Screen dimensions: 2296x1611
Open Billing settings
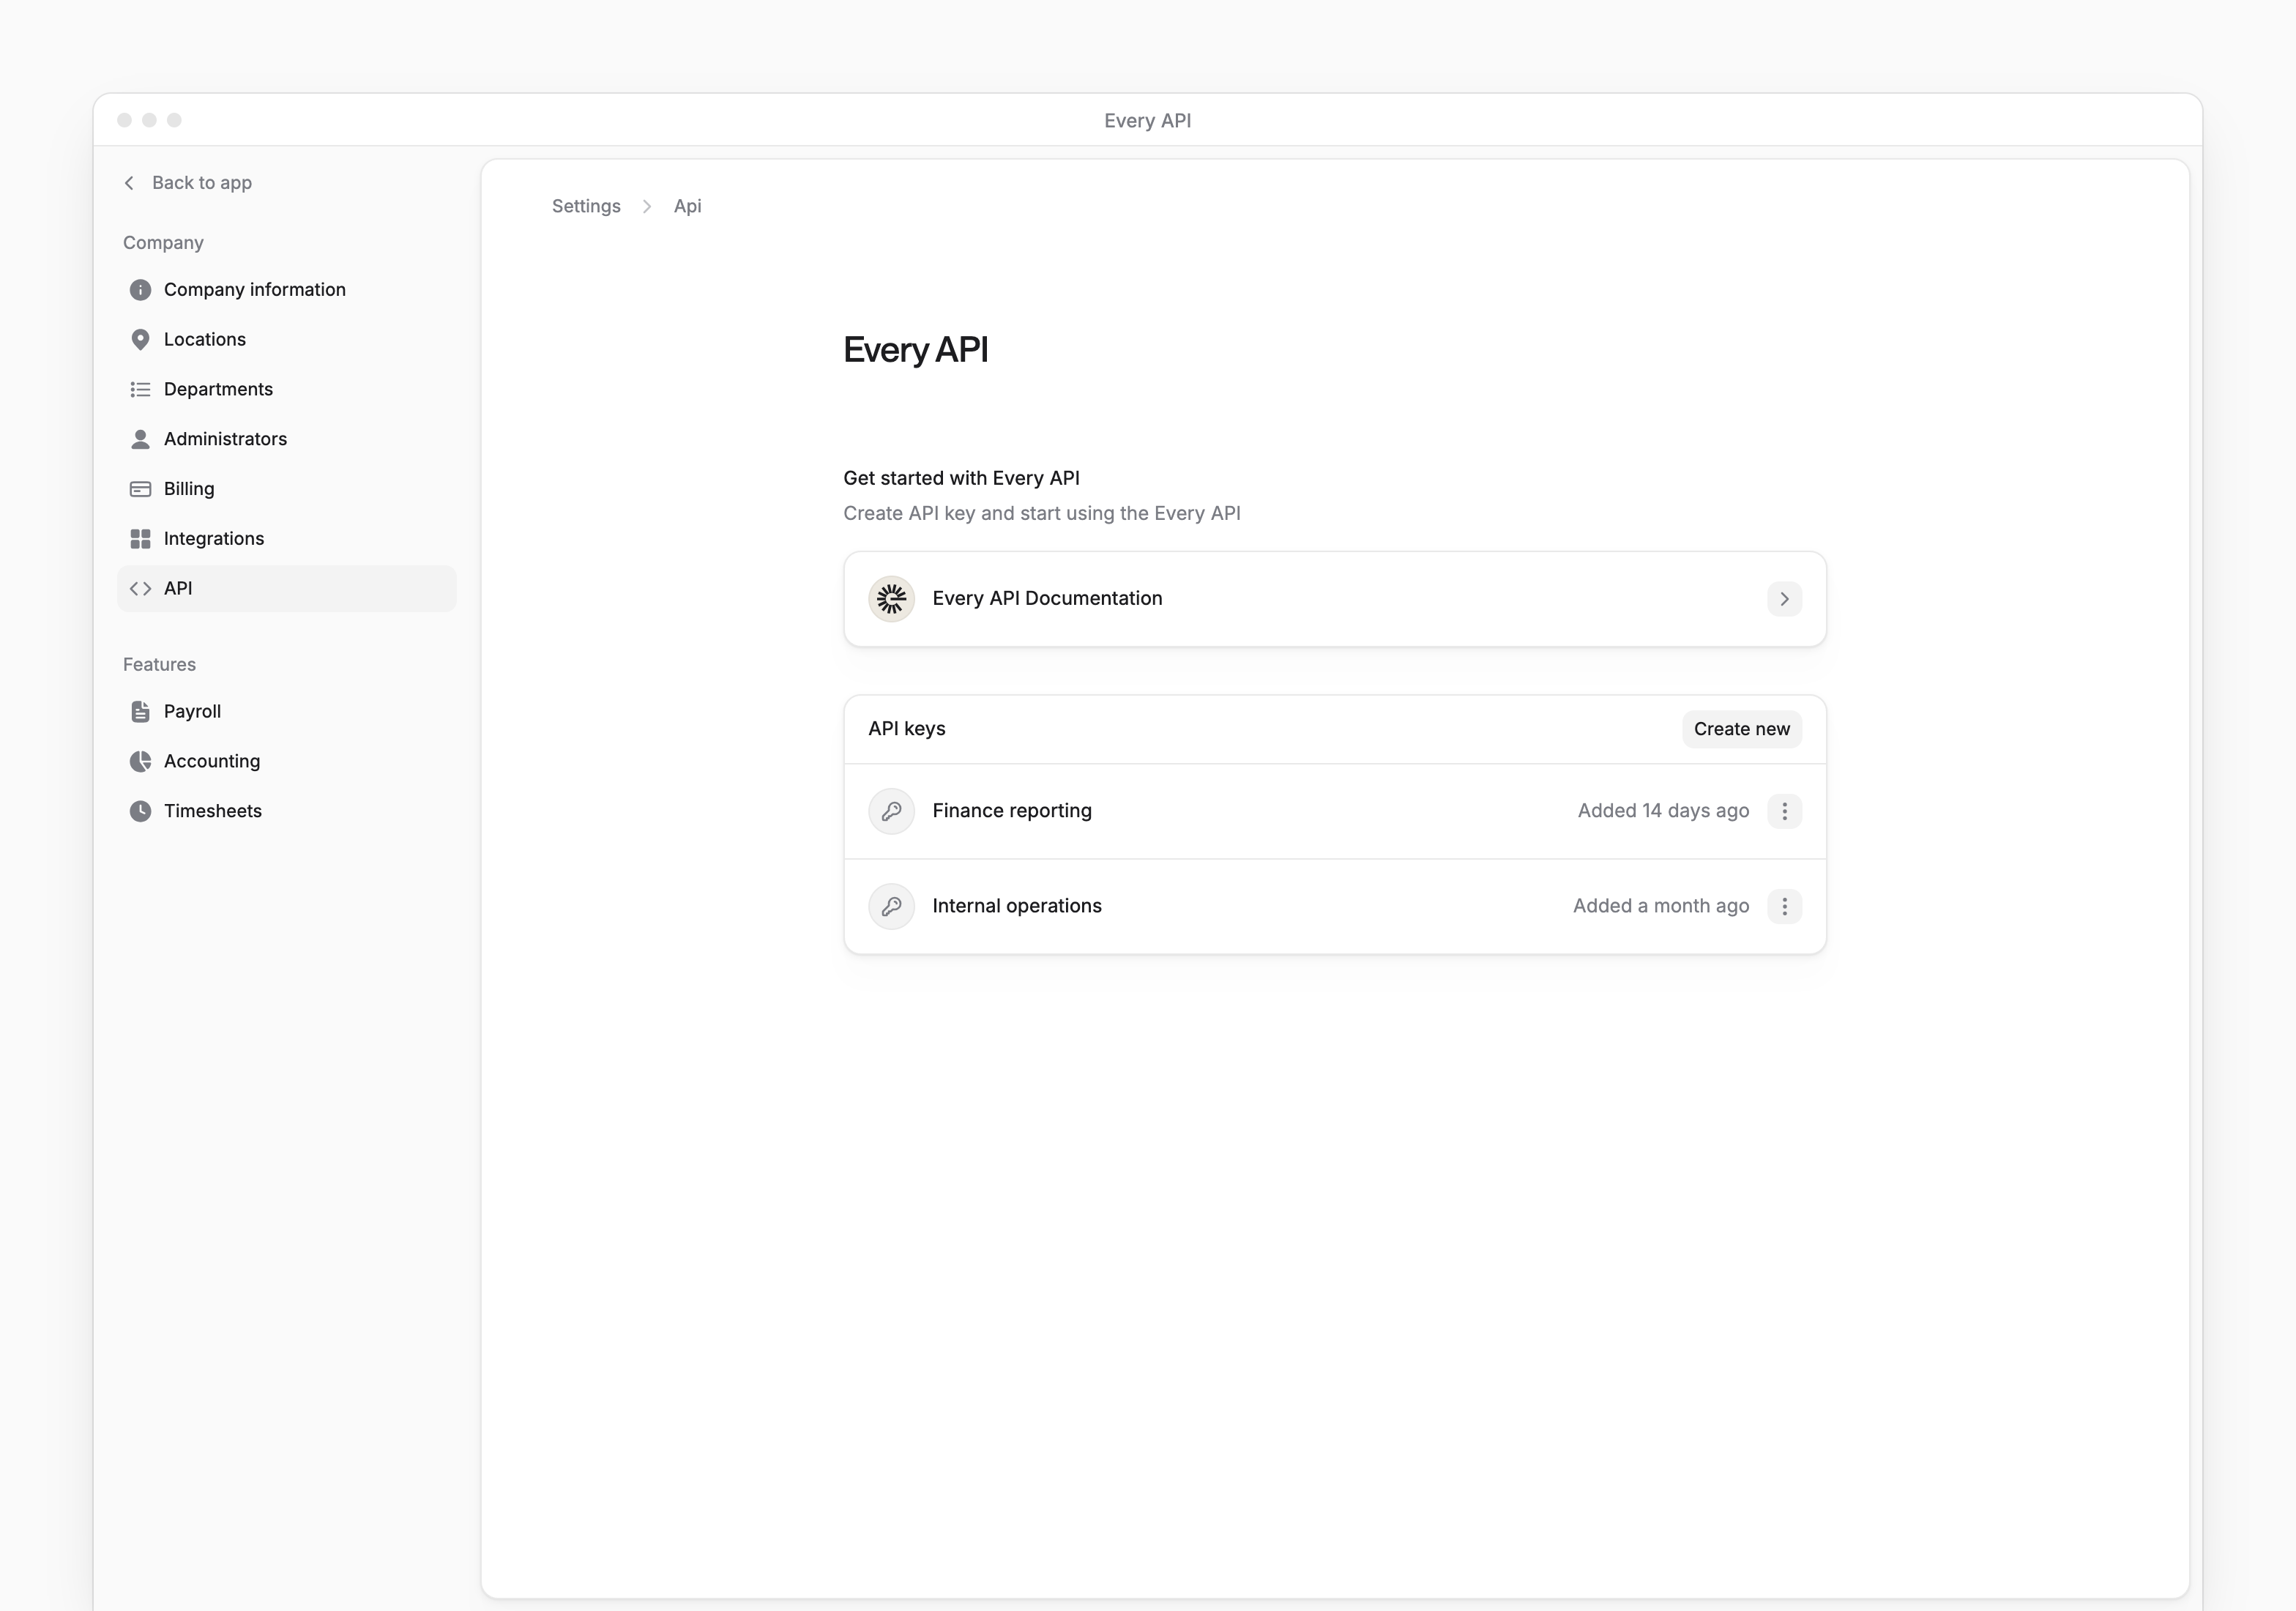(286, 489)
